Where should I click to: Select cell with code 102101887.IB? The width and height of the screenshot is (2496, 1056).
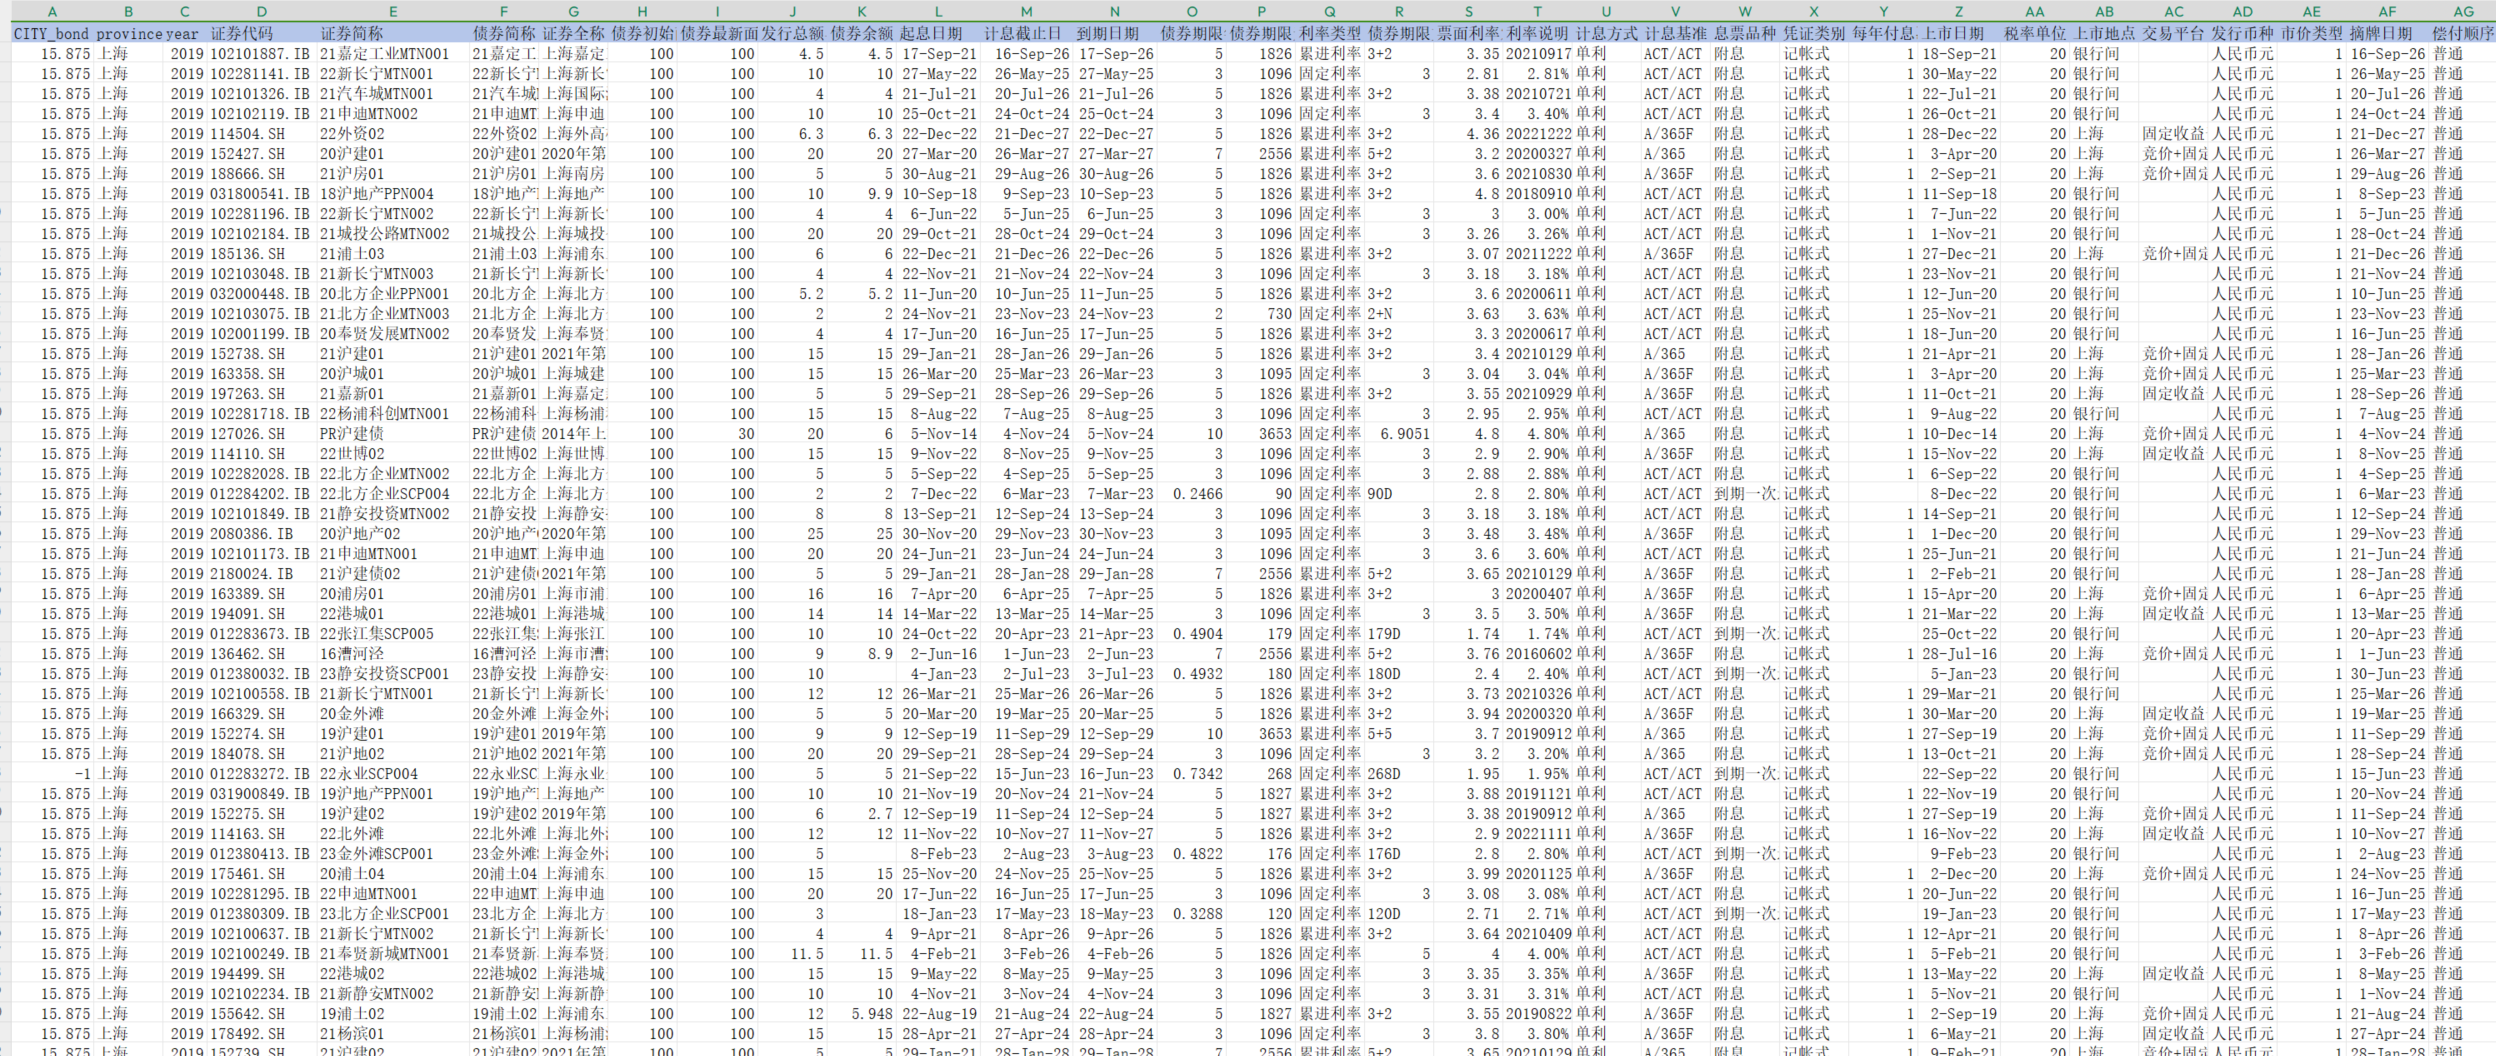pyautogui.click(x=262, y=54)
